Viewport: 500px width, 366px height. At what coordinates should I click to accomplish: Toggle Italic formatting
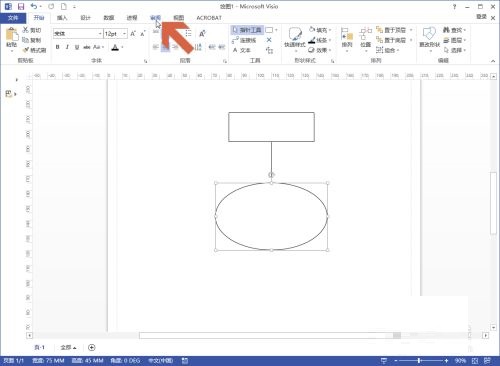(67, 47)
